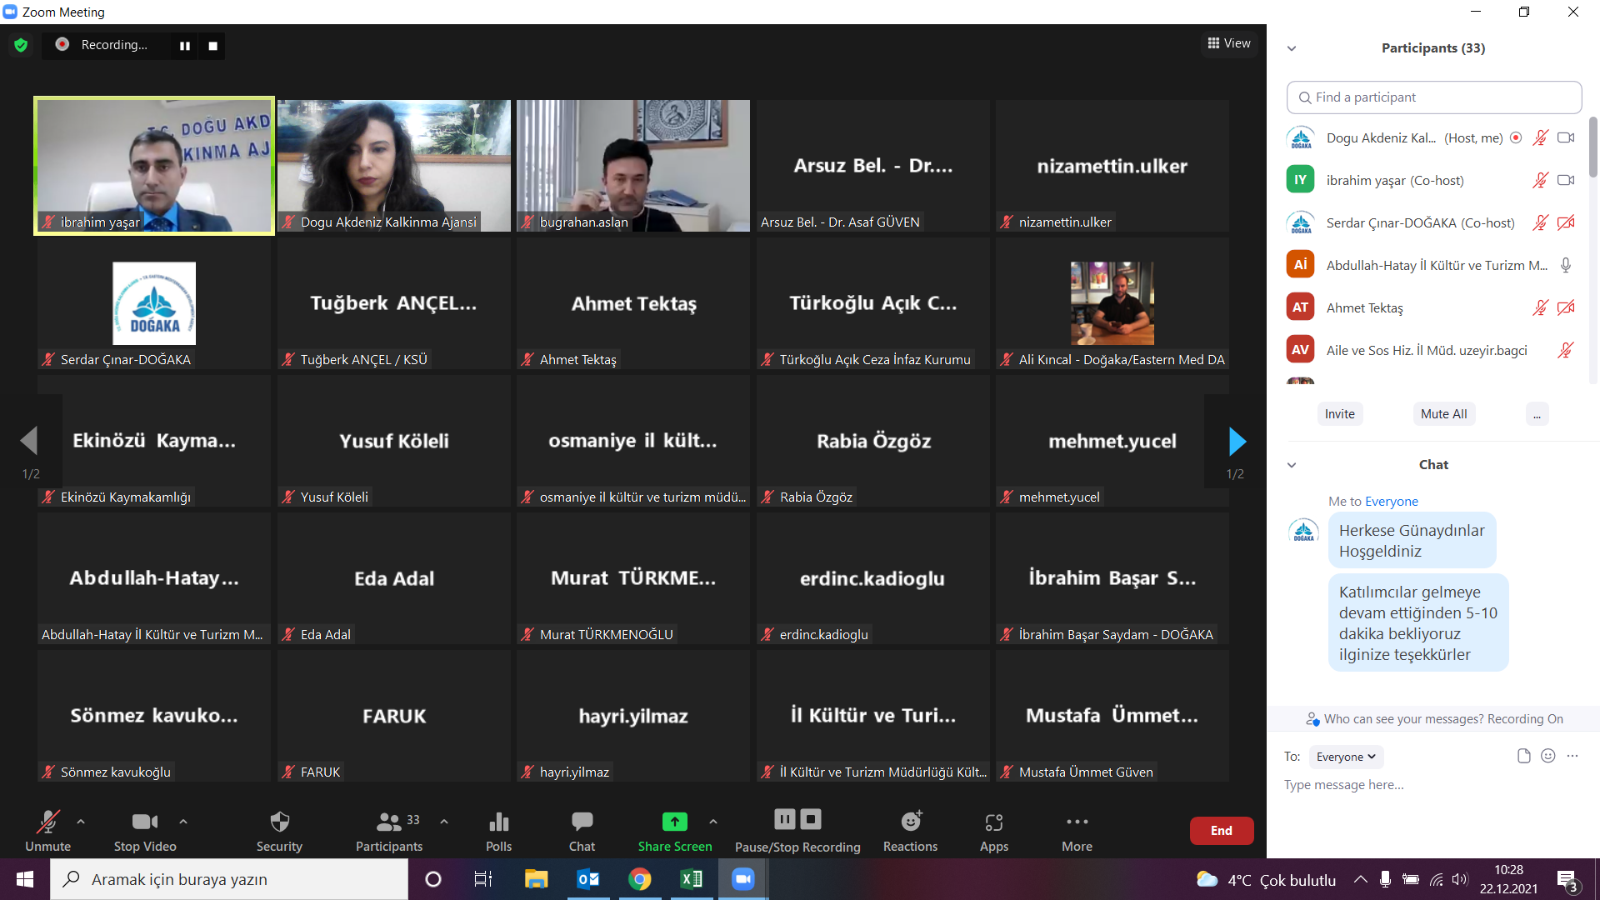1600x900 pixels.
Task: Invite participants button
Action: point(1340,414)
